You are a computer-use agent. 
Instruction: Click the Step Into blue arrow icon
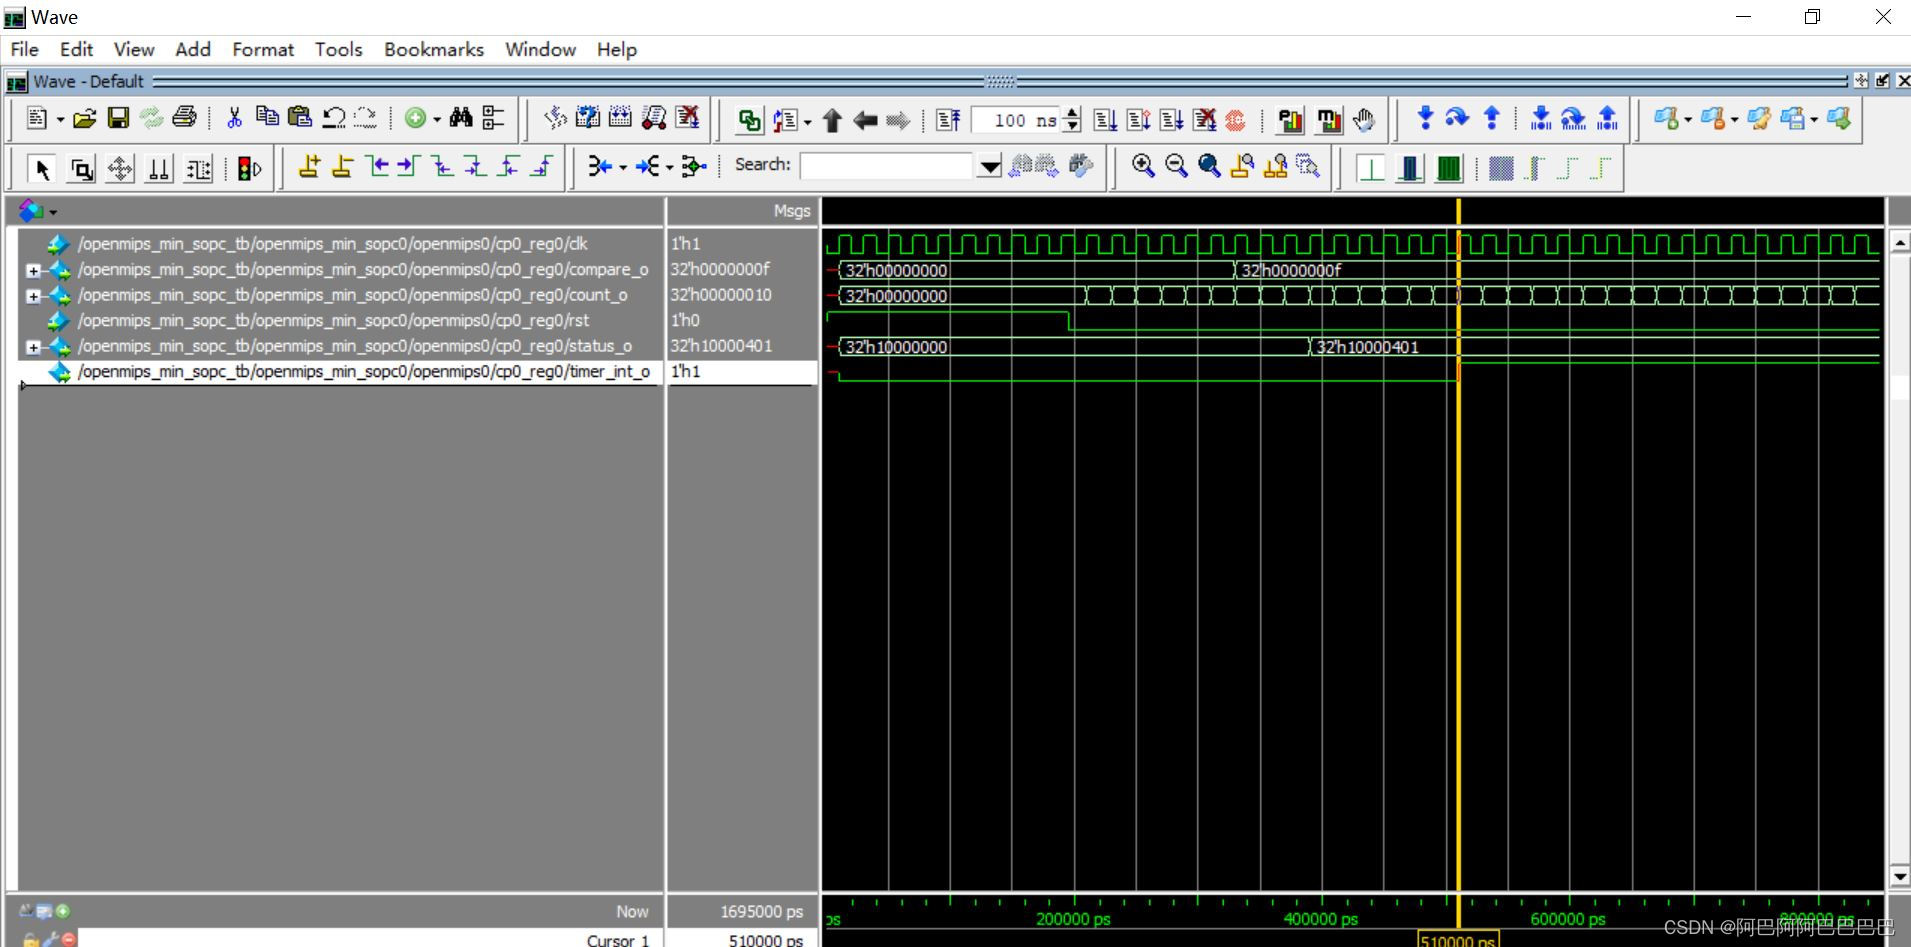pyautogui.click(x=1425, y=118)
